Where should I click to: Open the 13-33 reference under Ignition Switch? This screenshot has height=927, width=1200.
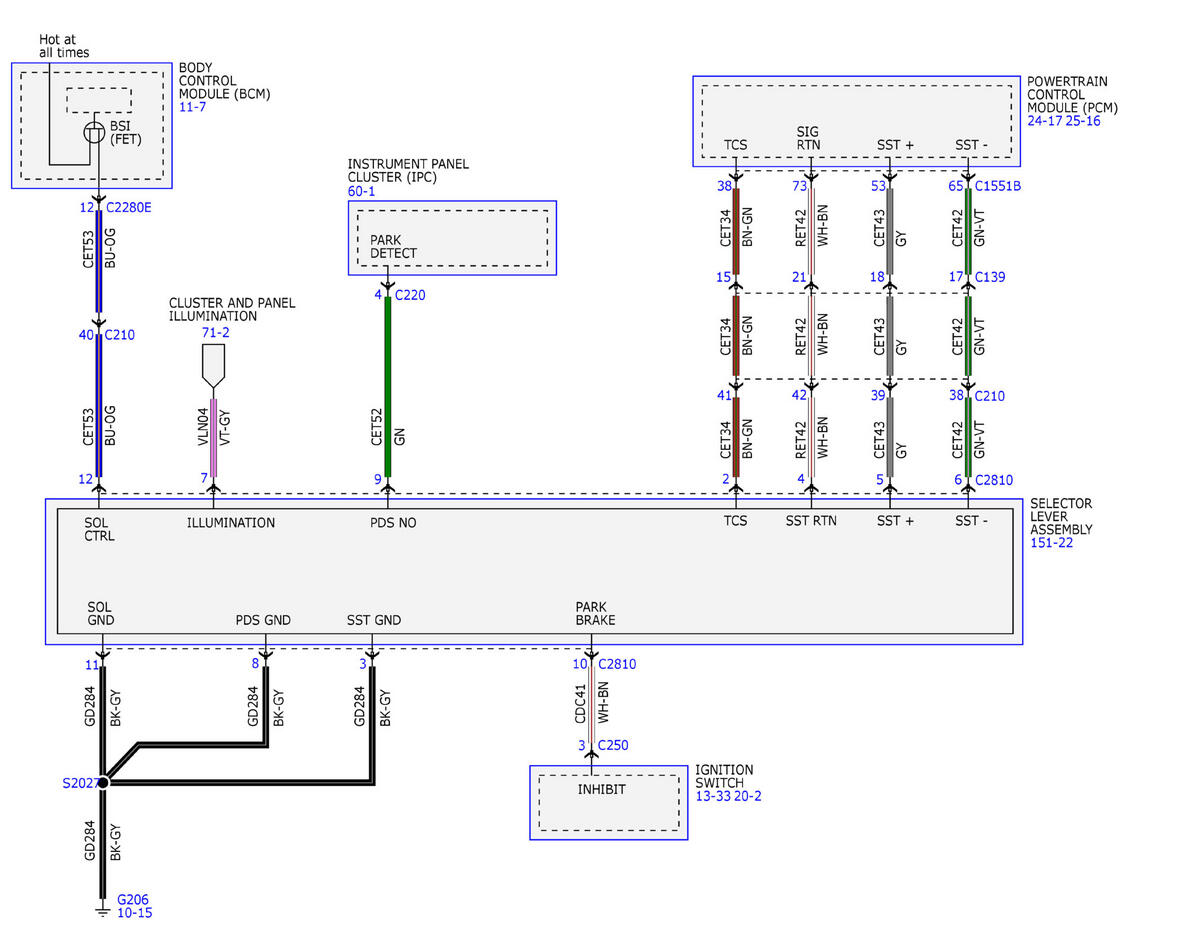point(714,796)
